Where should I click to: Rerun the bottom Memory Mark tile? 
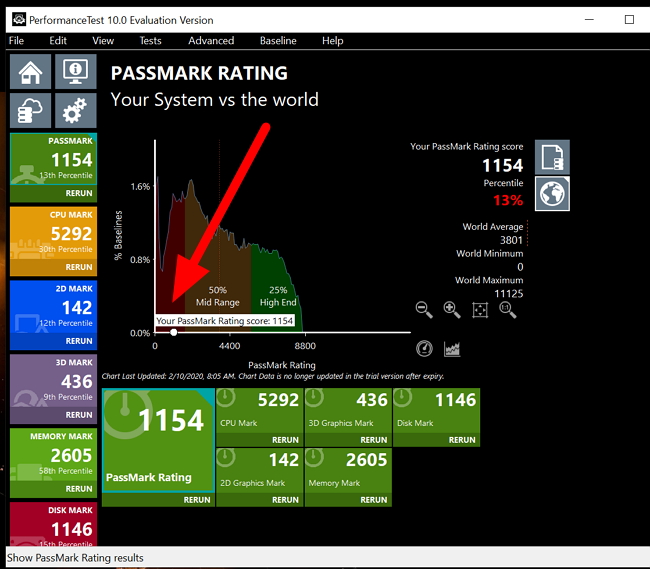point(374,500)
